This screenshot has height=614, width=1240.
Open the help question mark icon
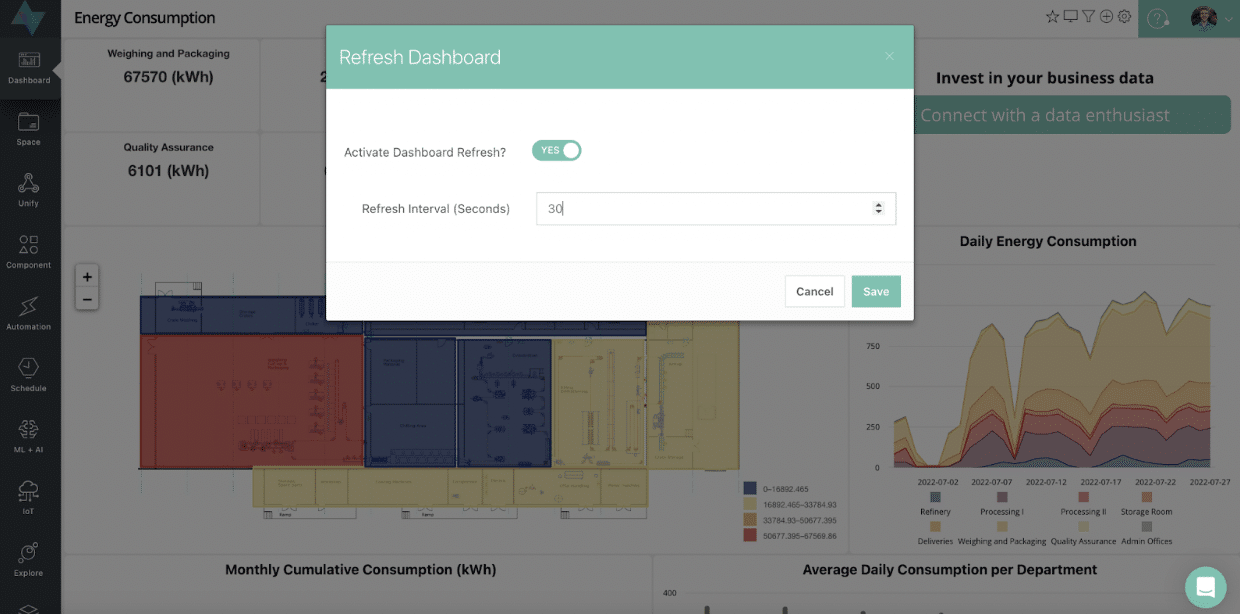[x=1158, y=18]
